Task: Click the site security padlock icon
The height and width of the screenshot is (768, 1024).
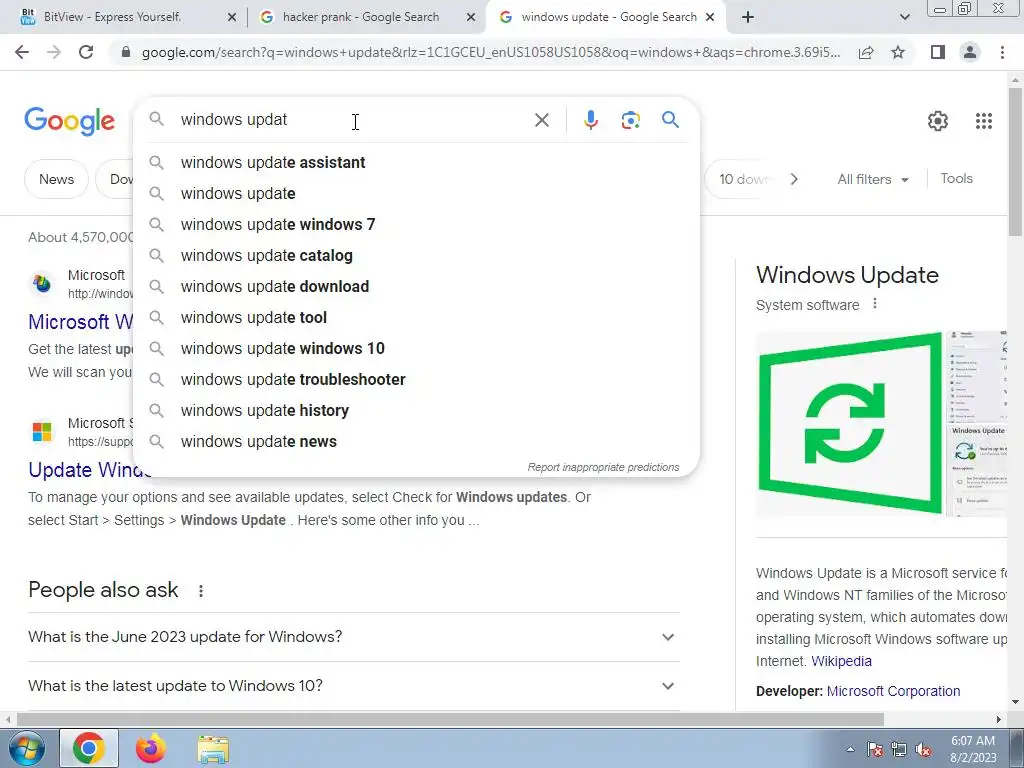Action: click(x=126, y=52)
